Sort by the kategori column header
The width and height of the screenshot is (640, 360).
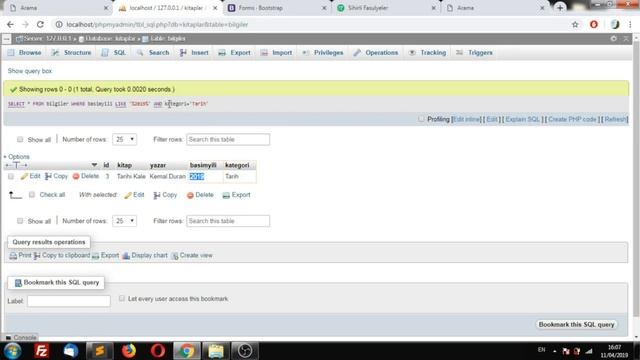click(x=237, y=165)
